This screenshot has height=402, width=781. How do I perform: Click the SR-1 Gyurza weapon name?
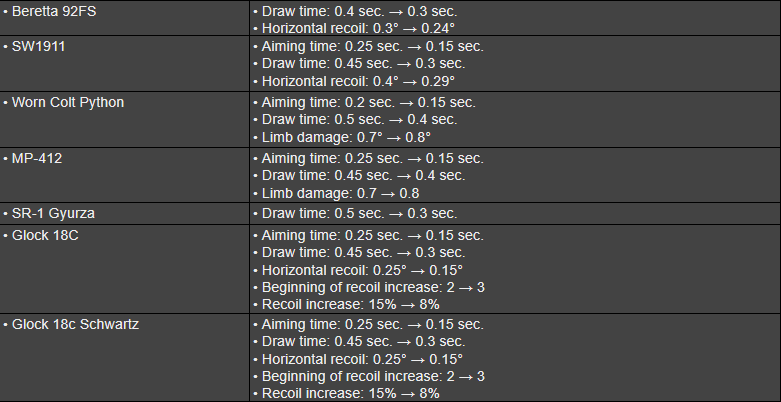click(x=53, y=214)
